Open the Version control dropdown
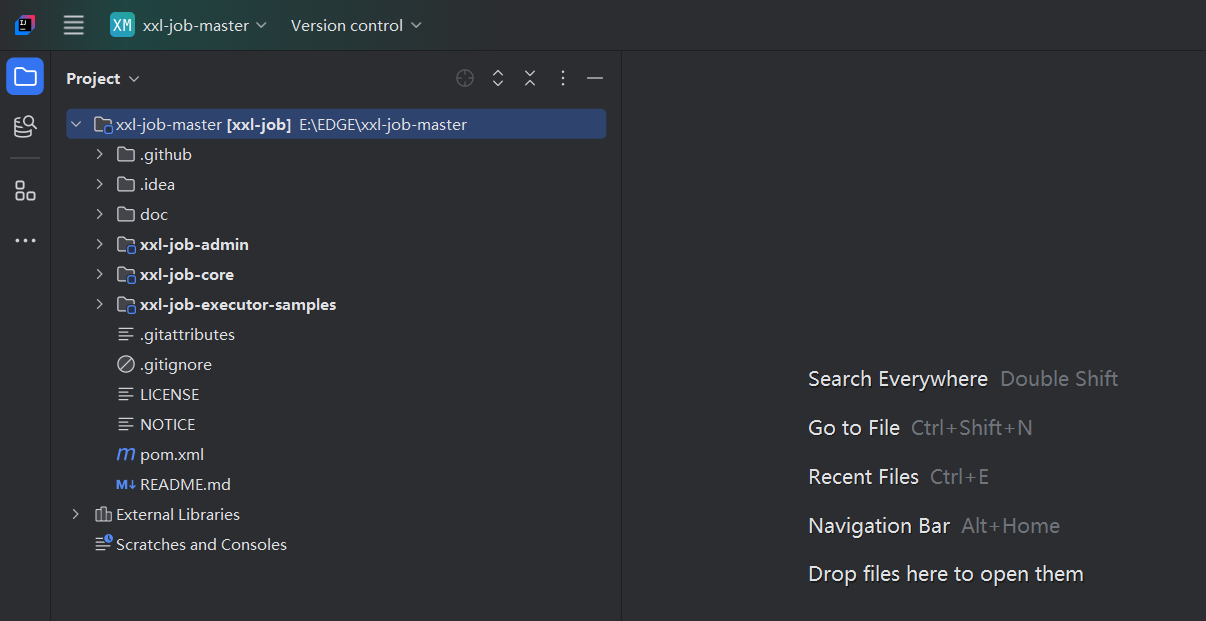 [356, 25]
